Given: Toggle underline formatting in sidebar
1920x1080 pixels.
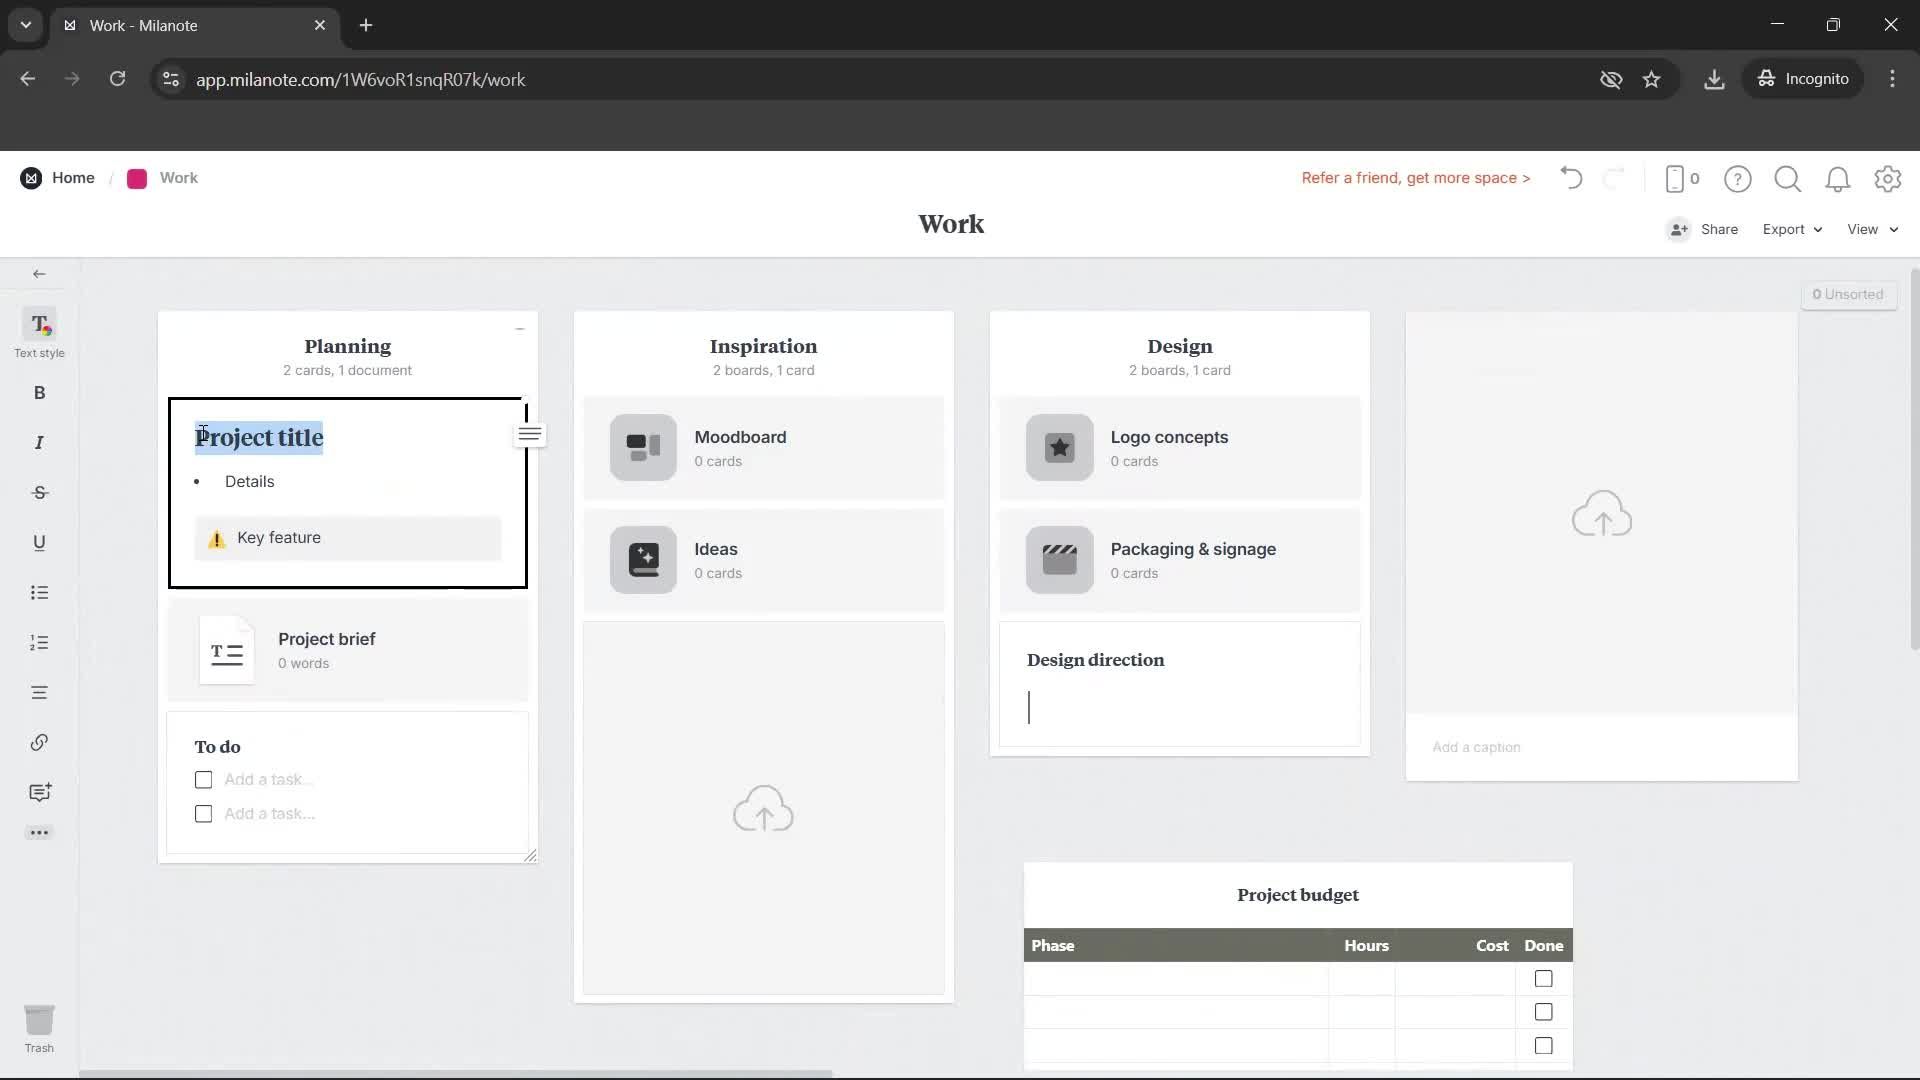Looking at the screenshot, I should [39, 542].
